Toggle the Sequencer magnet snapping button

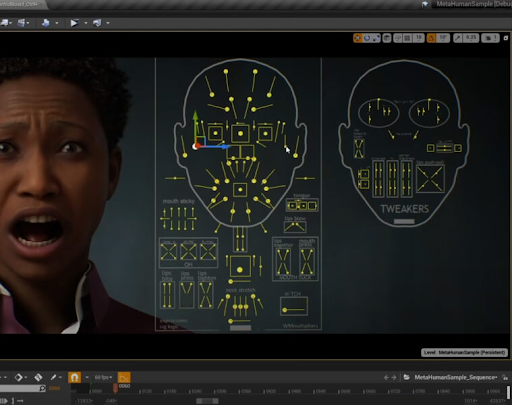(x=75, y=377)
